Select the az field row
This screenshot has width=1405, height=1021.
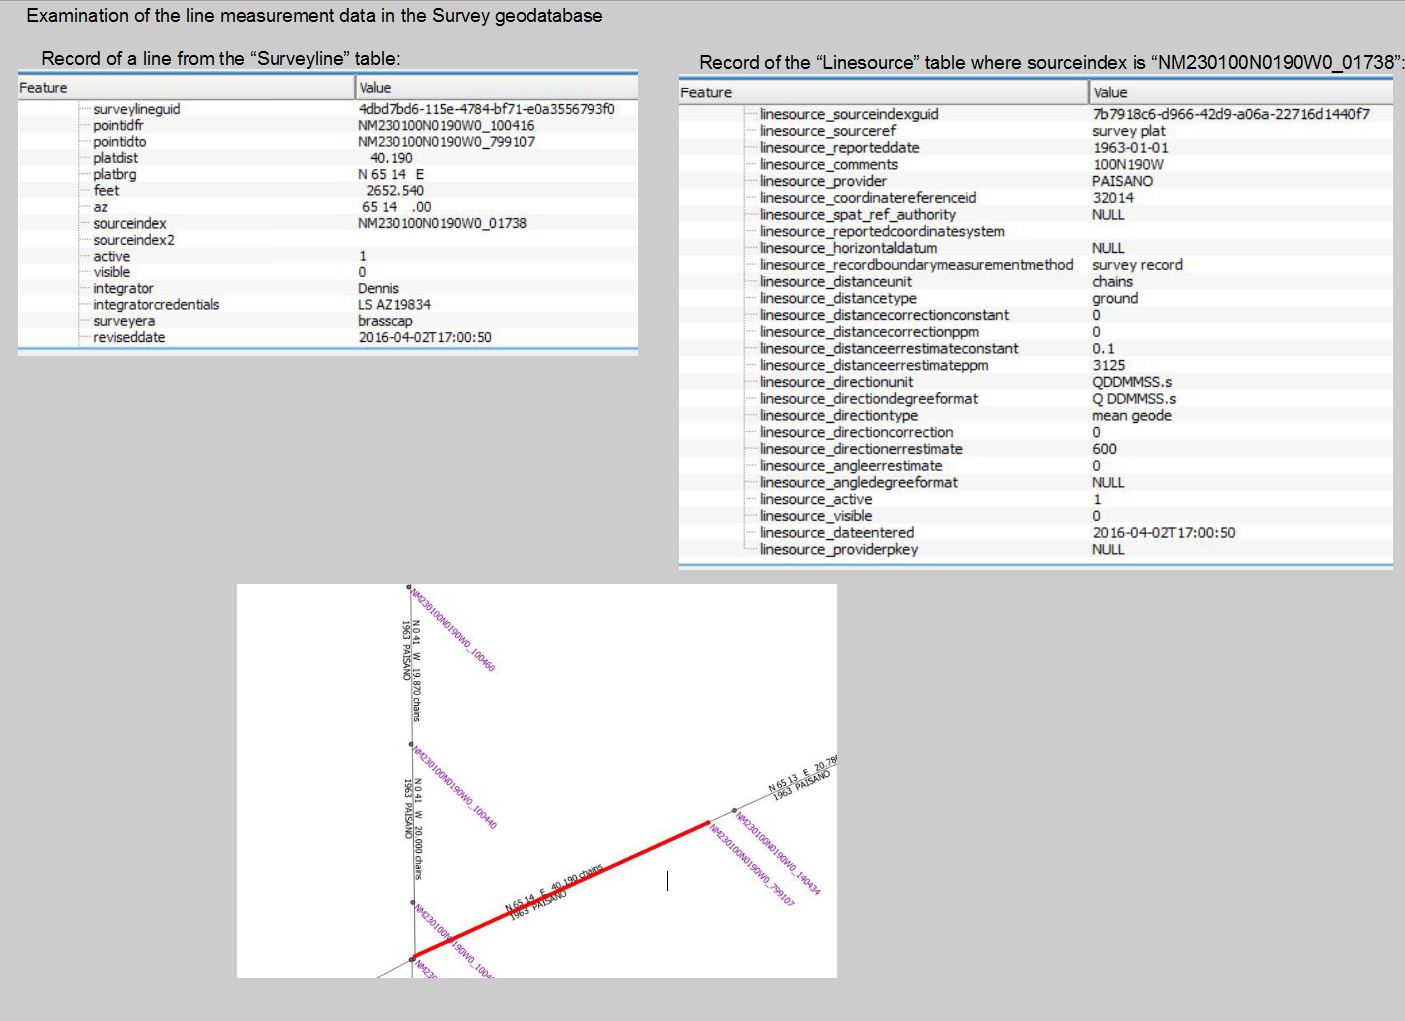[328, 207]
